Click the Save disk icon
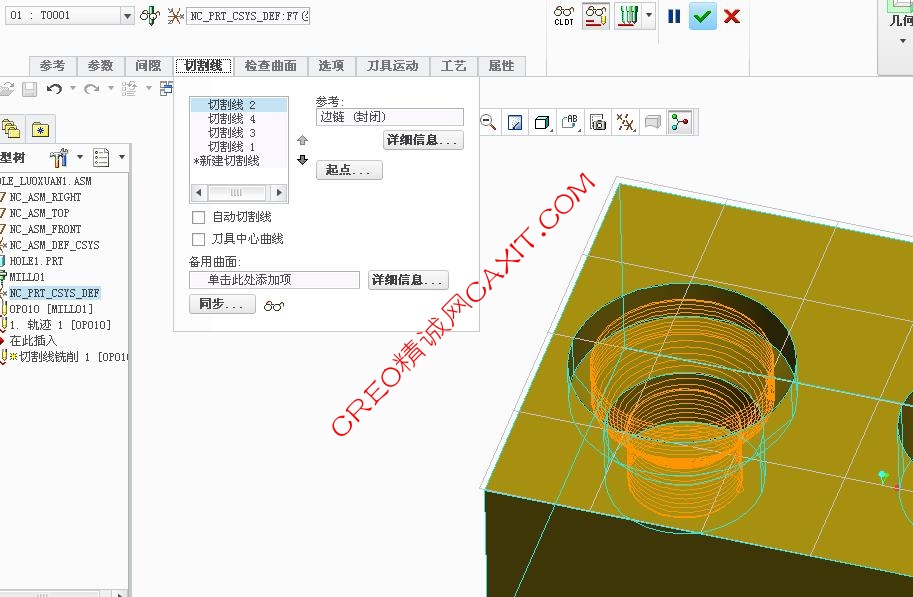 29,89
